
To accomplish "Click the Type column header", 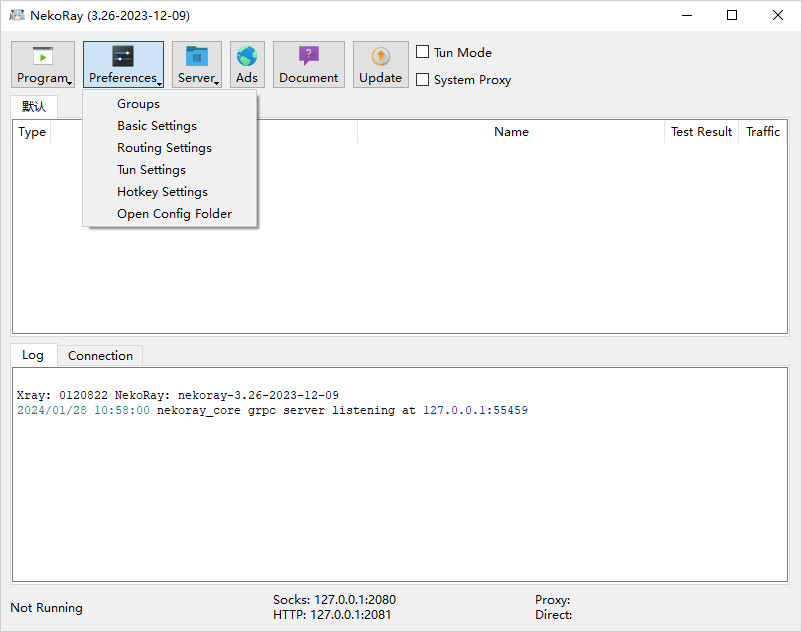I will point(32,132).
